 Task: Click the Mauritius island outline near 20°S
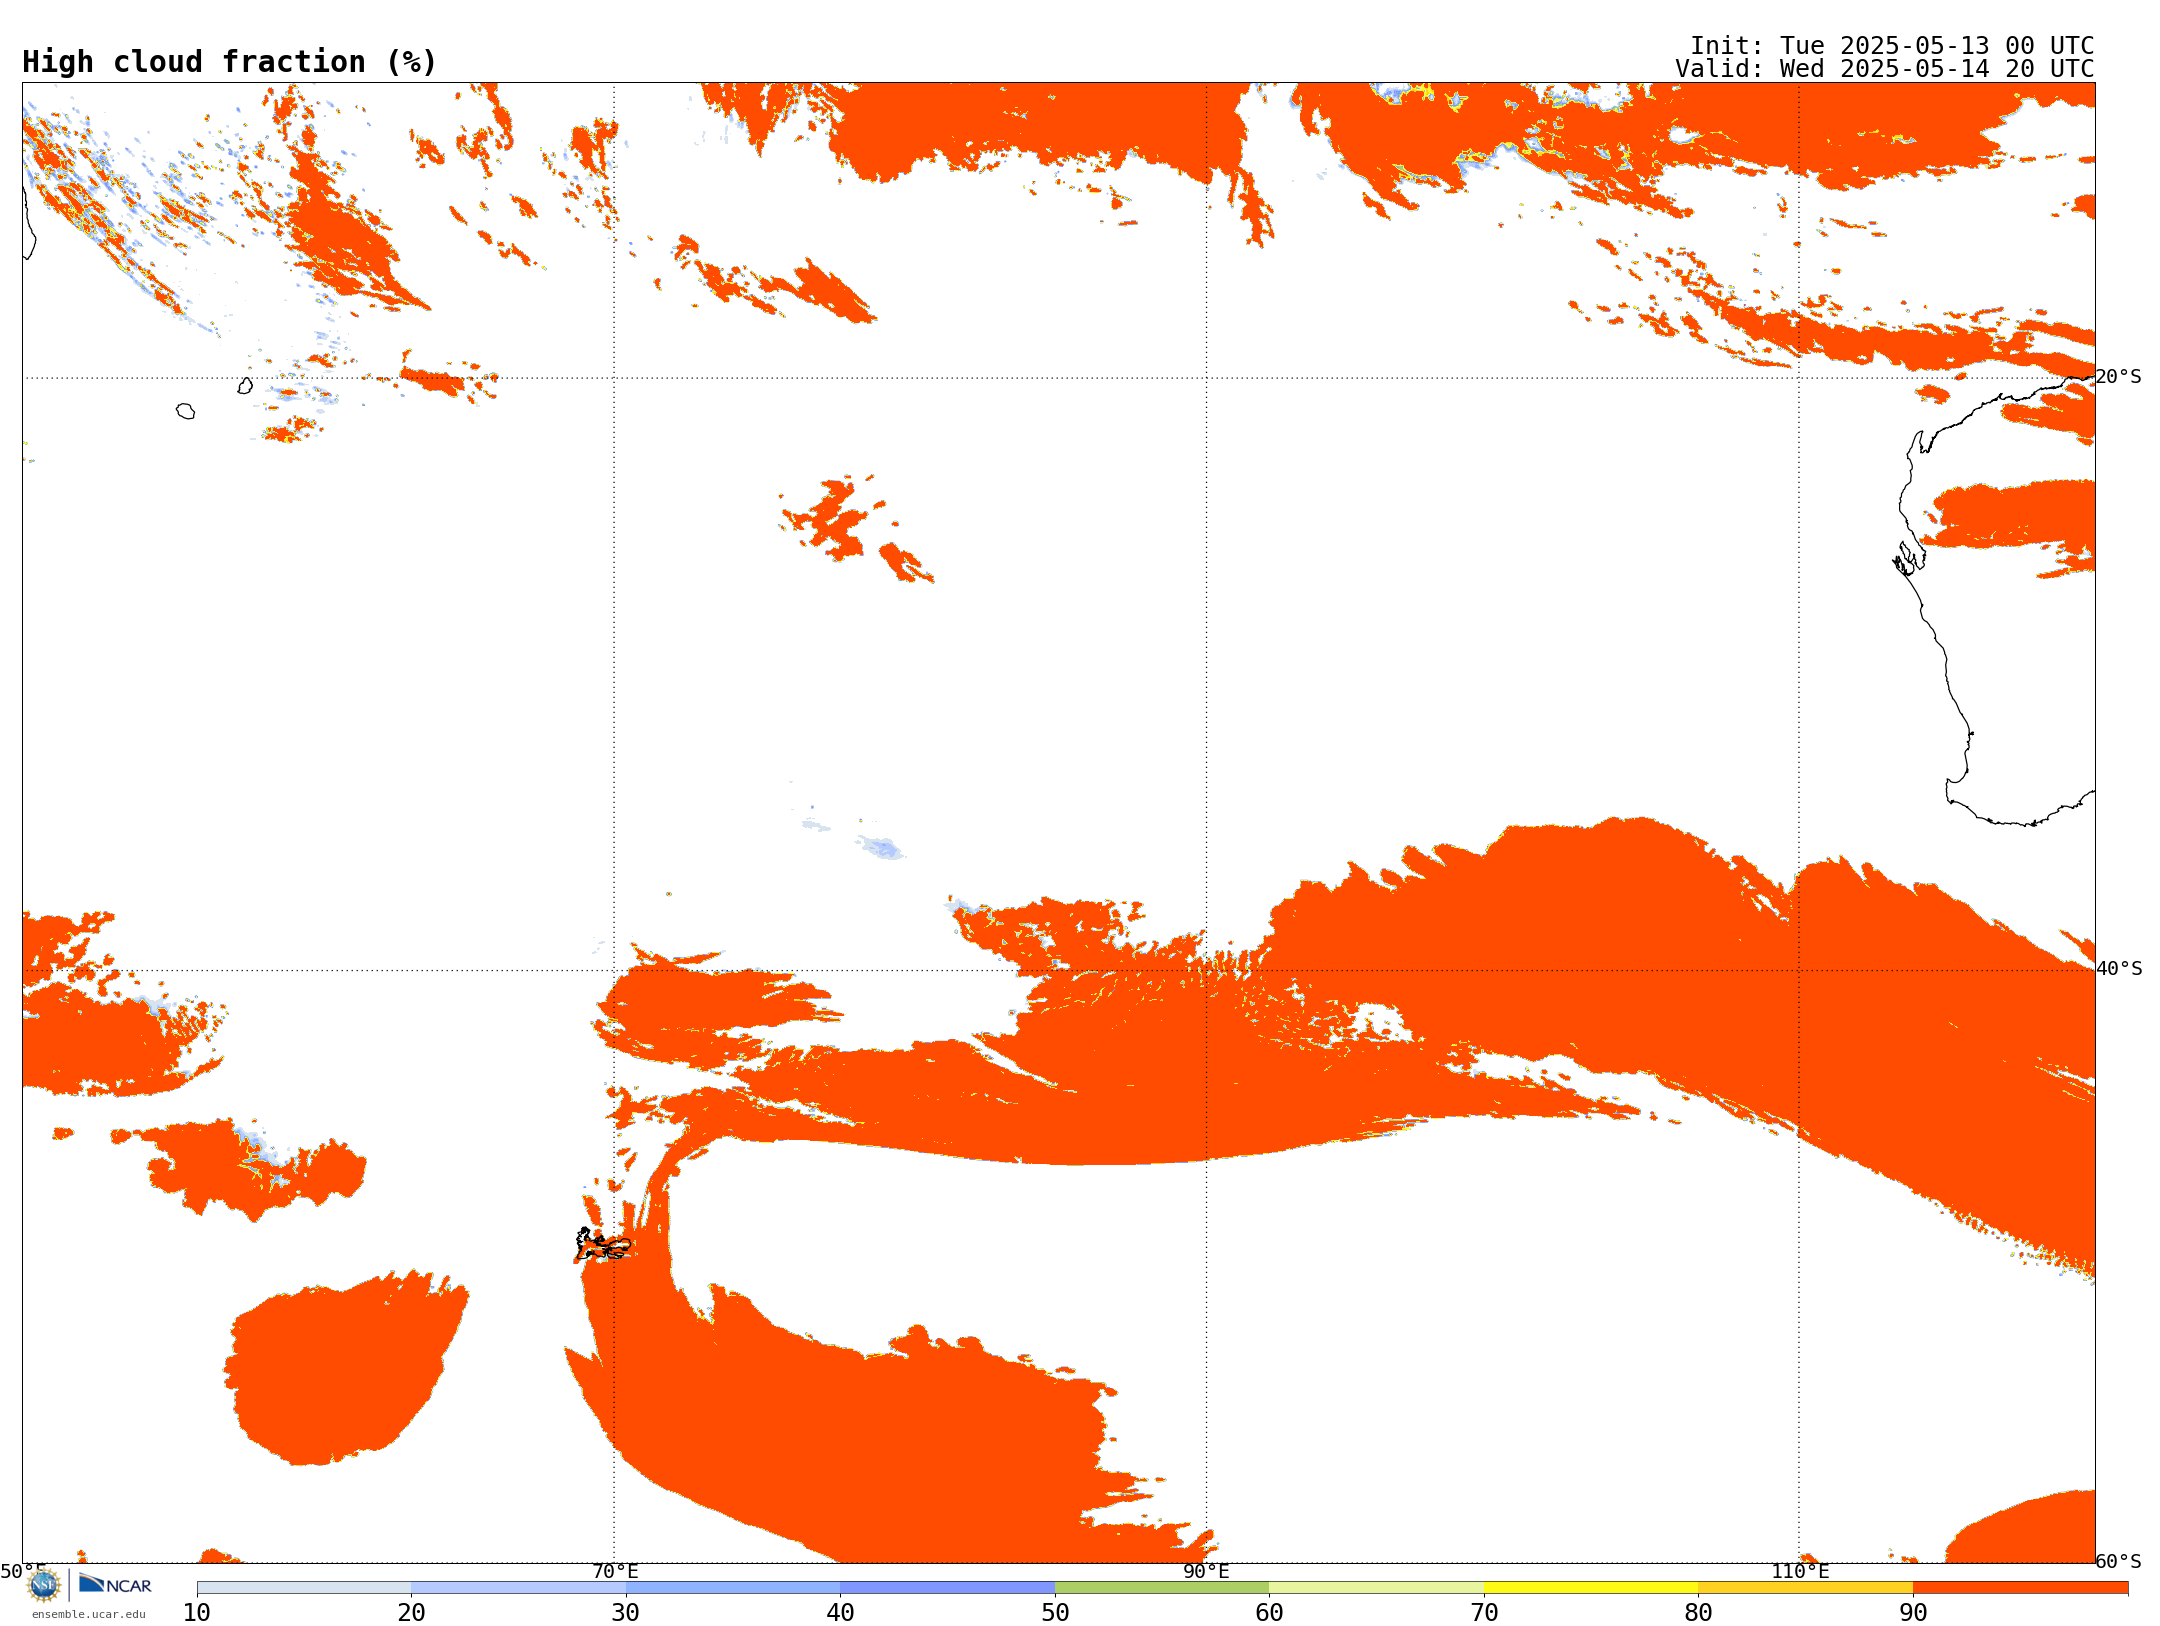245,386
